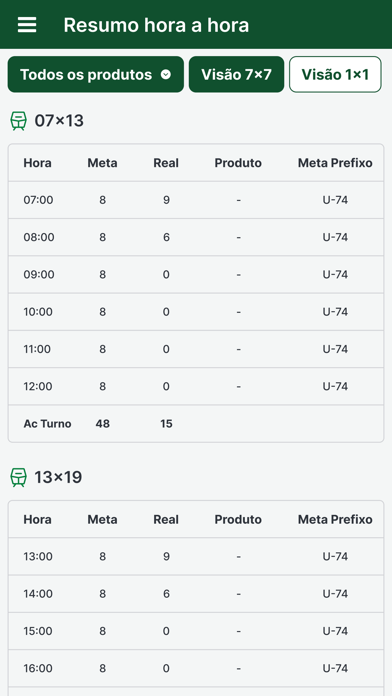Select the Ac Turno total row
392x696 pixels.
point(196,424)
